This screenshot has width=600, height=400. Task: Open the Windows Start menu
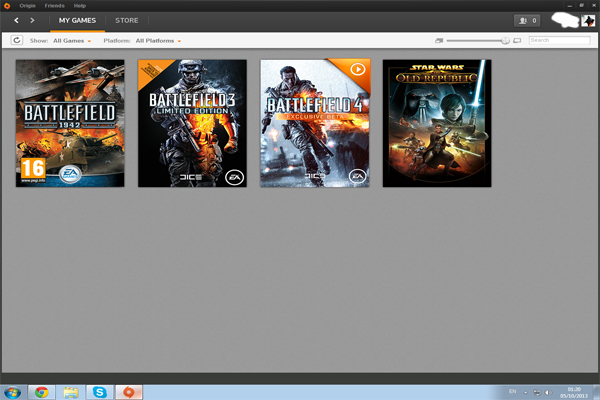(12, 393)
